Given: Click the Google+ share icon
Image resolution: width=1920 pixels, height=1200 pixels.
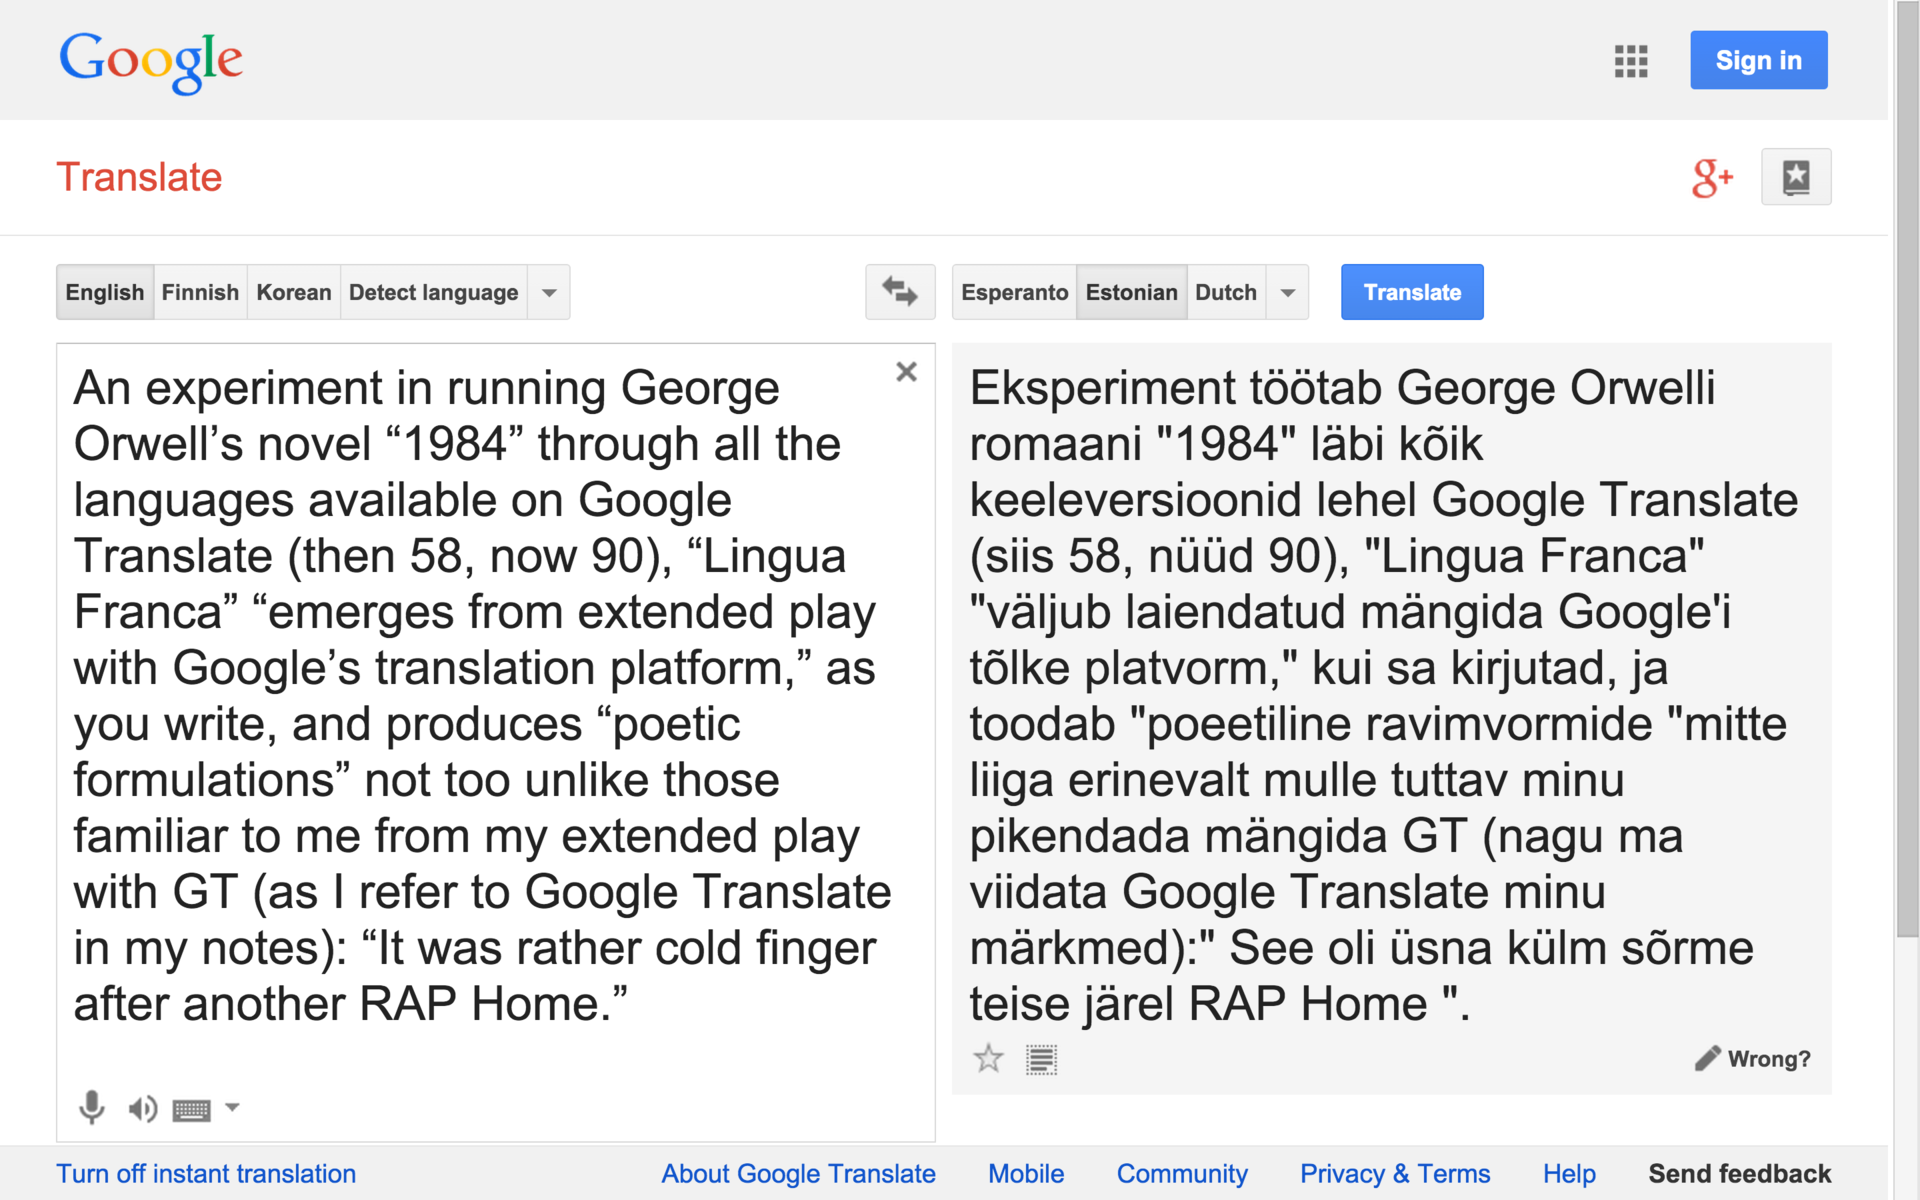Looking at the screenshot, I should (1711, 178).
